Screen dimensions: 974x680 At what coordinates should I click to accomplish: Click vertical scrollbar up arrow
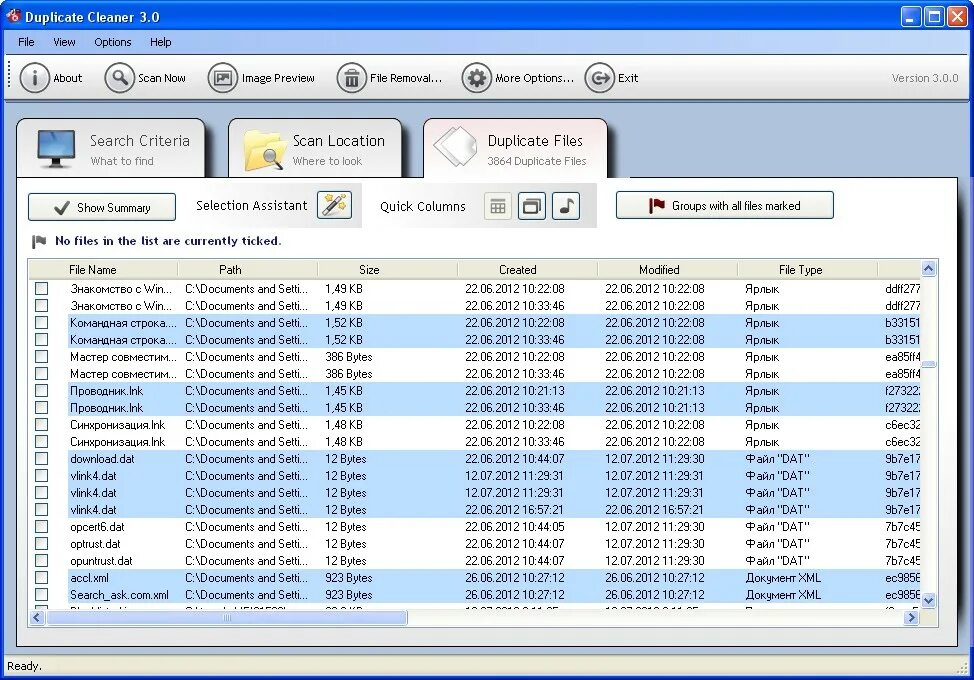929,269
